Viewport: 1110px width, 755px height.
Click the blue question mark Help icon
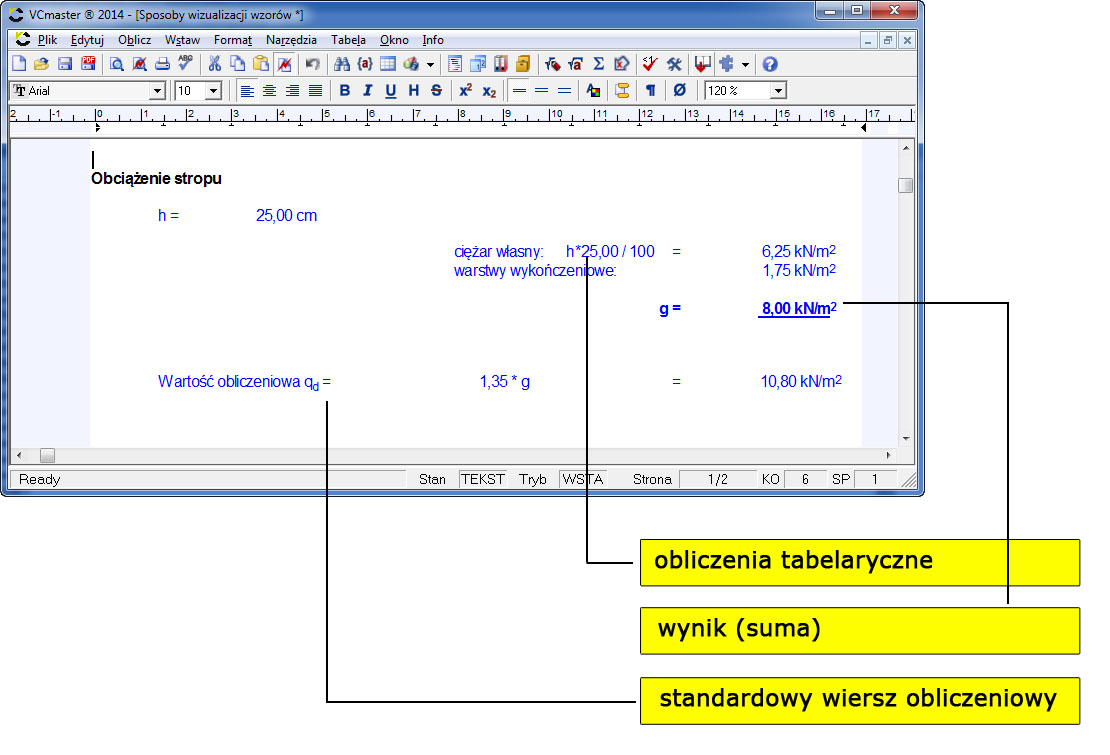pyautogui.click(x=769, y=64)
